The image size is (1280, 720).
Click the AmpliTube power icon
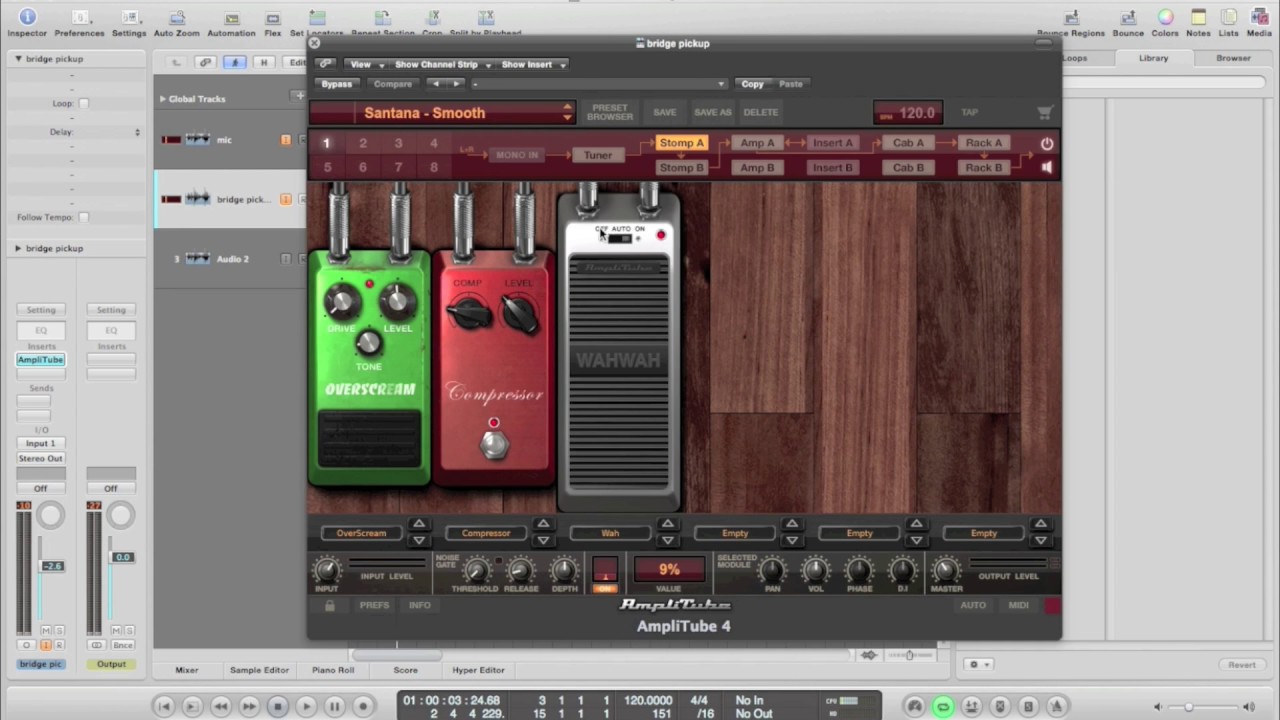[x=1047, y=143]
